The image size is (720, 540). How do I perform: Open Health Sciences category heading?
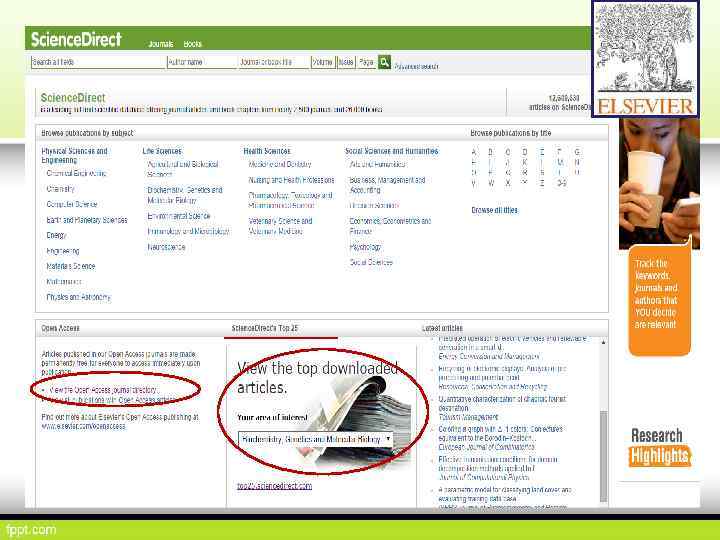click(x=267, y=151)
